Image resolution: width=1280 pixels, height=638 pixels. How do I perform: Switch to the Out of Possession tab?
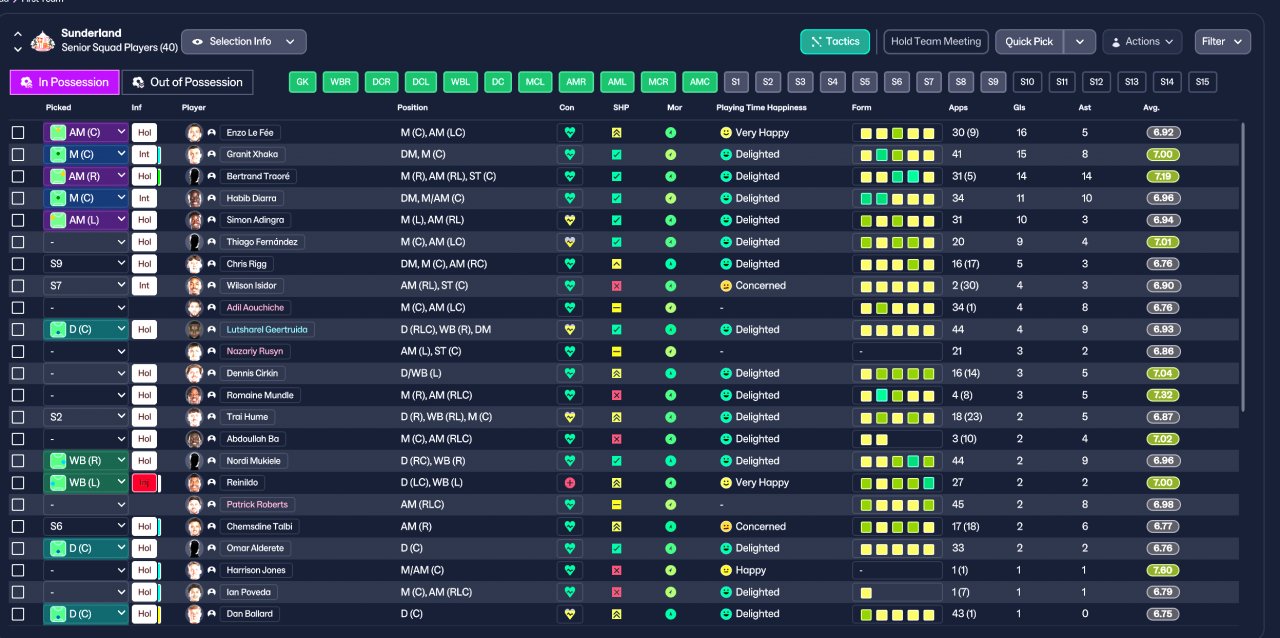[187, 82]
